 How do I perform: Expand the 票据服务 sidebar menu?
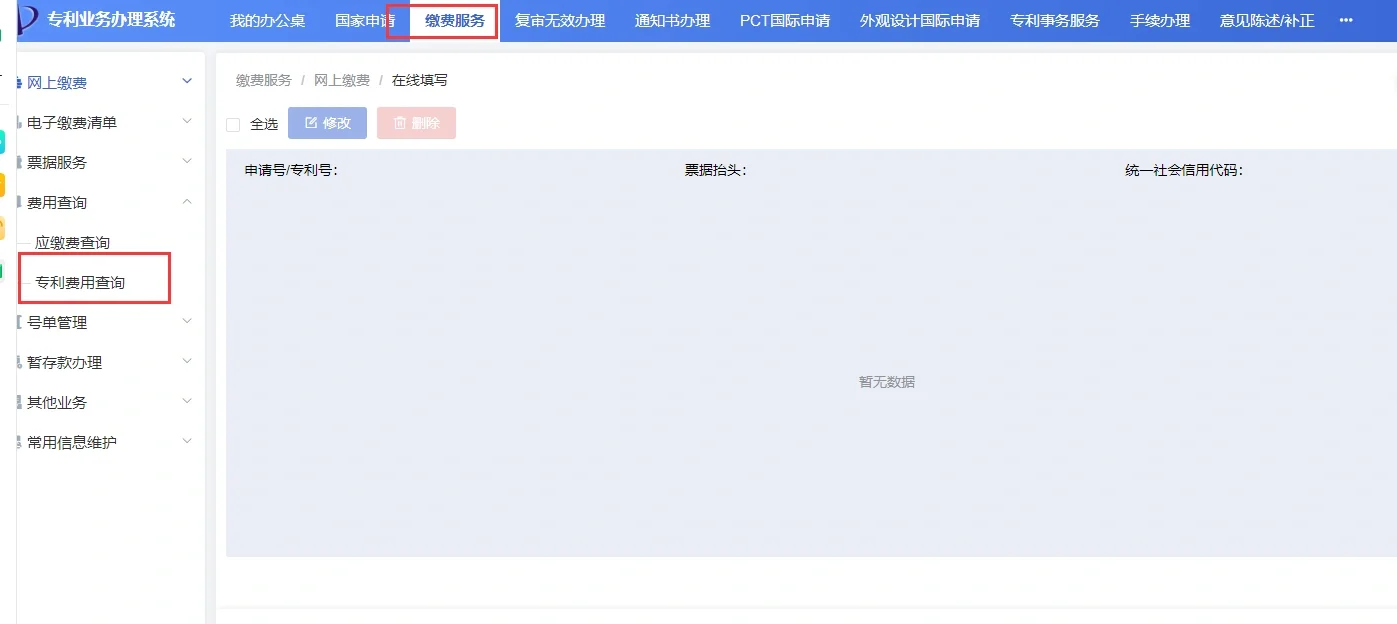[187, 162]
